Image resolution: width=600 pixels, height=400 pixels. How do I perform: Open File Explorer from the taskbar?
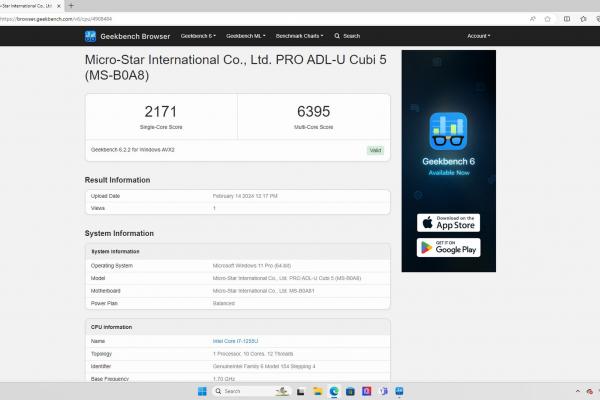tap(317, 391)
